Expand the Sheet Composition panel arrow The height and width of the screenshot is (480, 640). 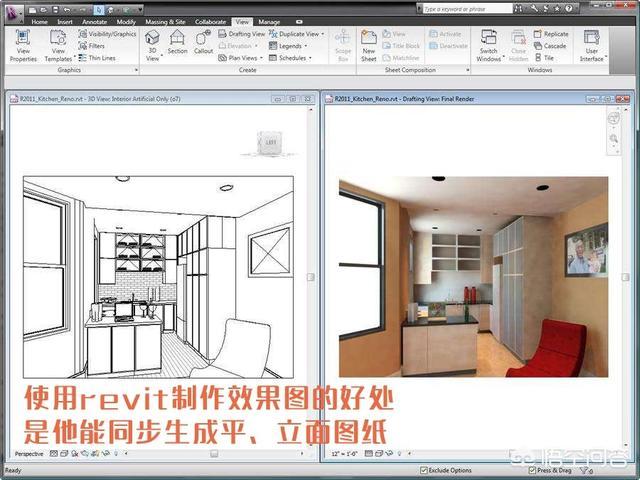[x=468, y=70]
